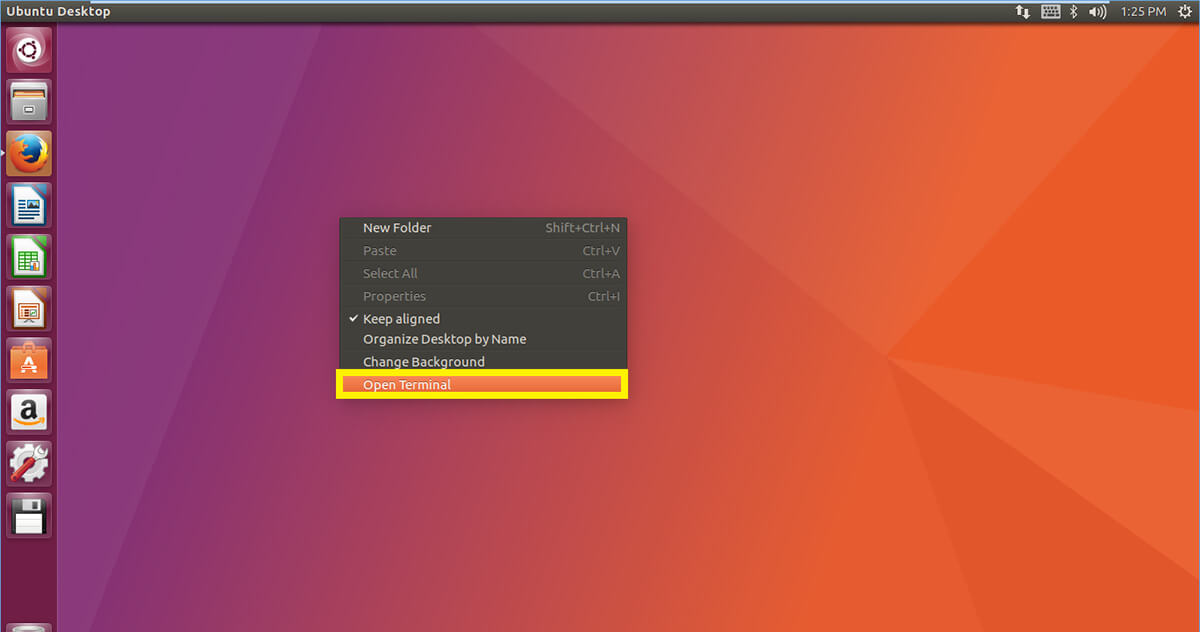Open the keyboard input indicator
Image resolution: width=1200 pixels, height=632 pixels.
point(1050,11)
